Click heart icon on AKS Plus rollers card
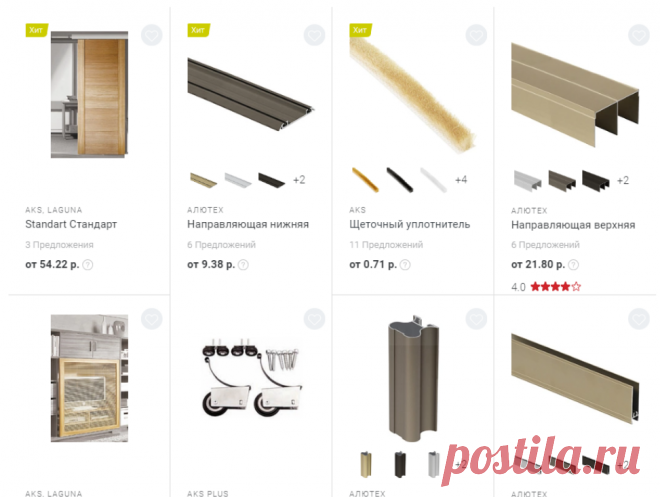This screenshot has height=497, width=660. 314,319
